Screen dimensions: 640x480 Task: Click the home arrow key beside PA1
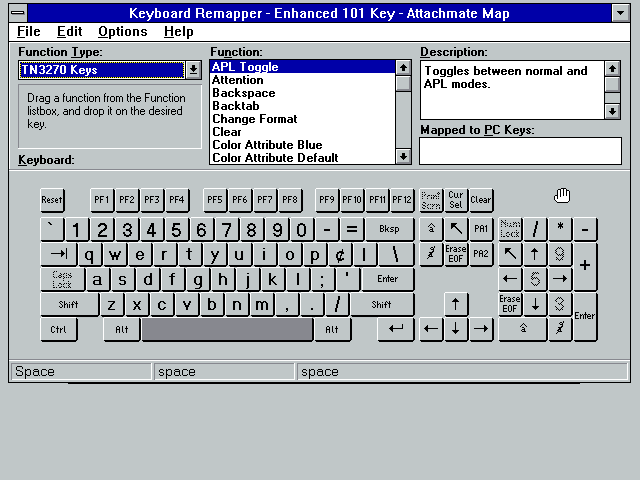click(456, 229)
